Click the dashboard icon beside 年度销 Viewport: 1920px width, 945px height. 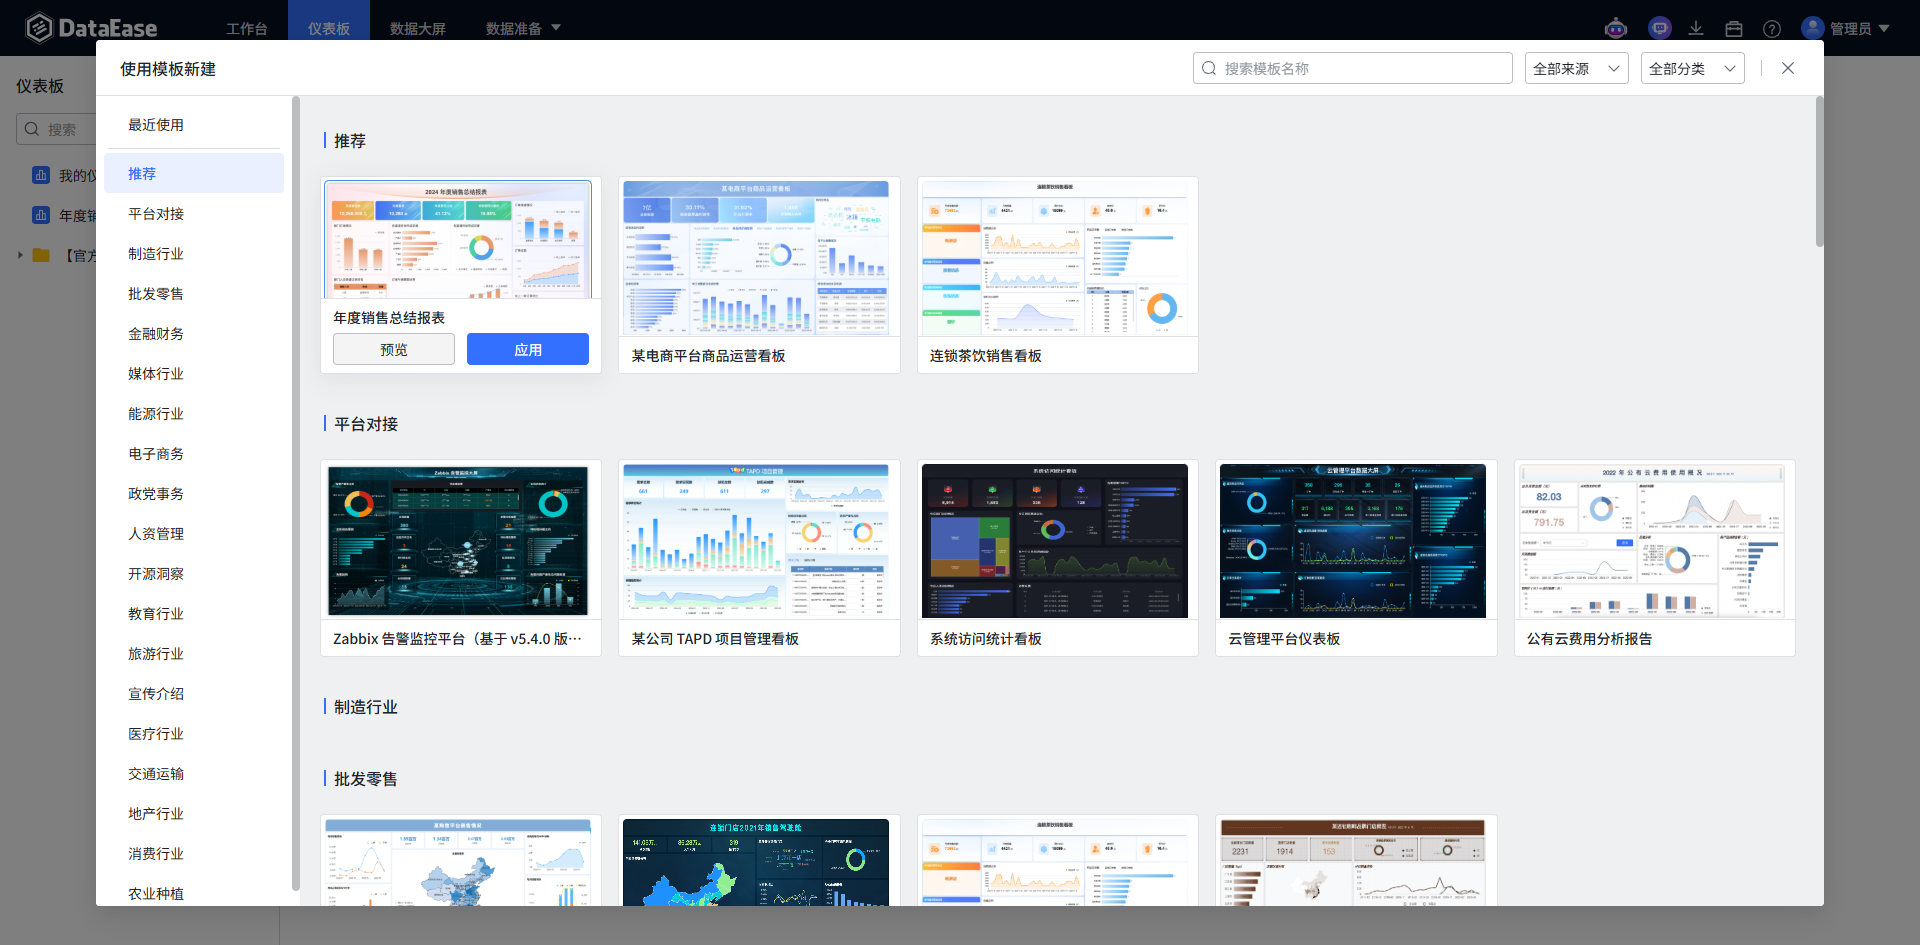coord(41,215)
